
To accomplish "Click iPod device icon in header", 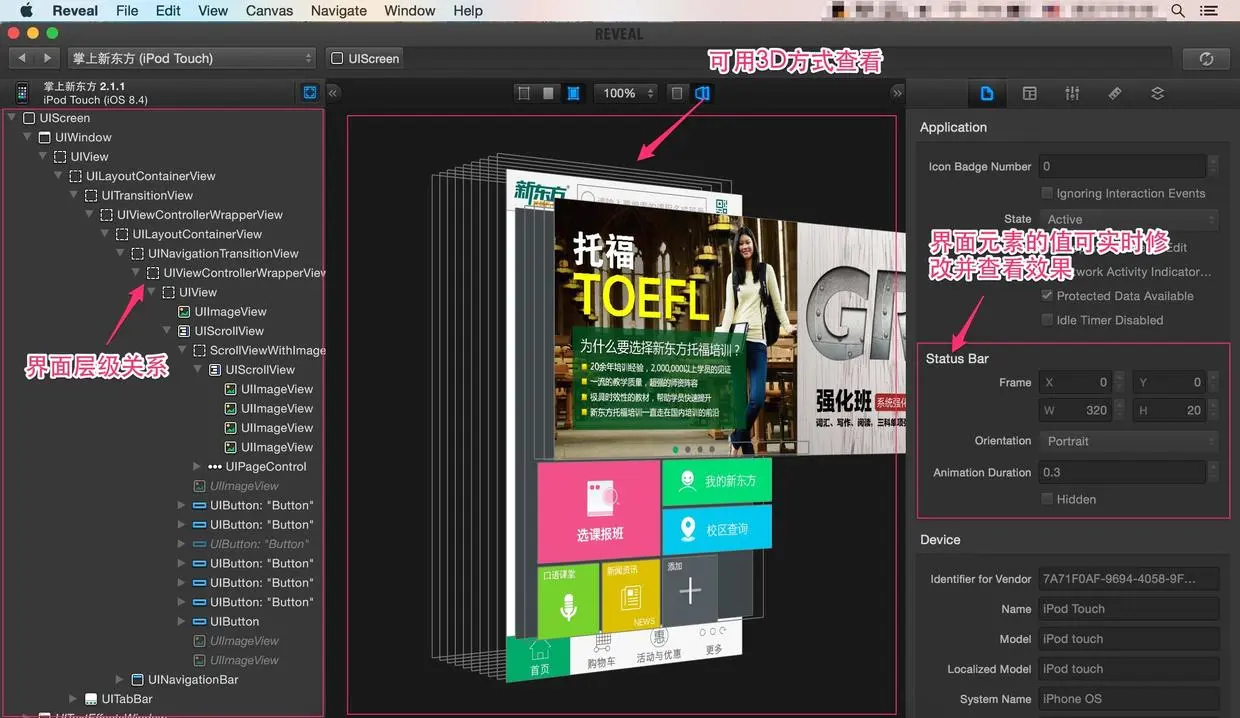I will (x=21, y=93).
